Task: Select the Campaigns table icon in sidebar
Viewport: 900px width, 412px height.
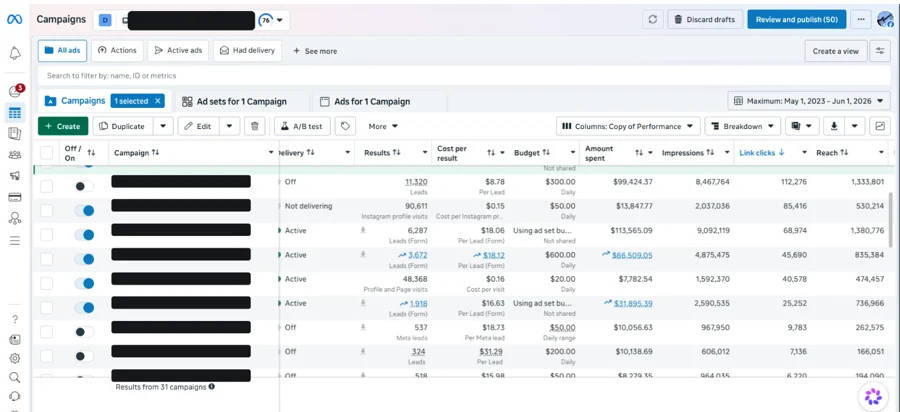Action: [x=15, y=112]
